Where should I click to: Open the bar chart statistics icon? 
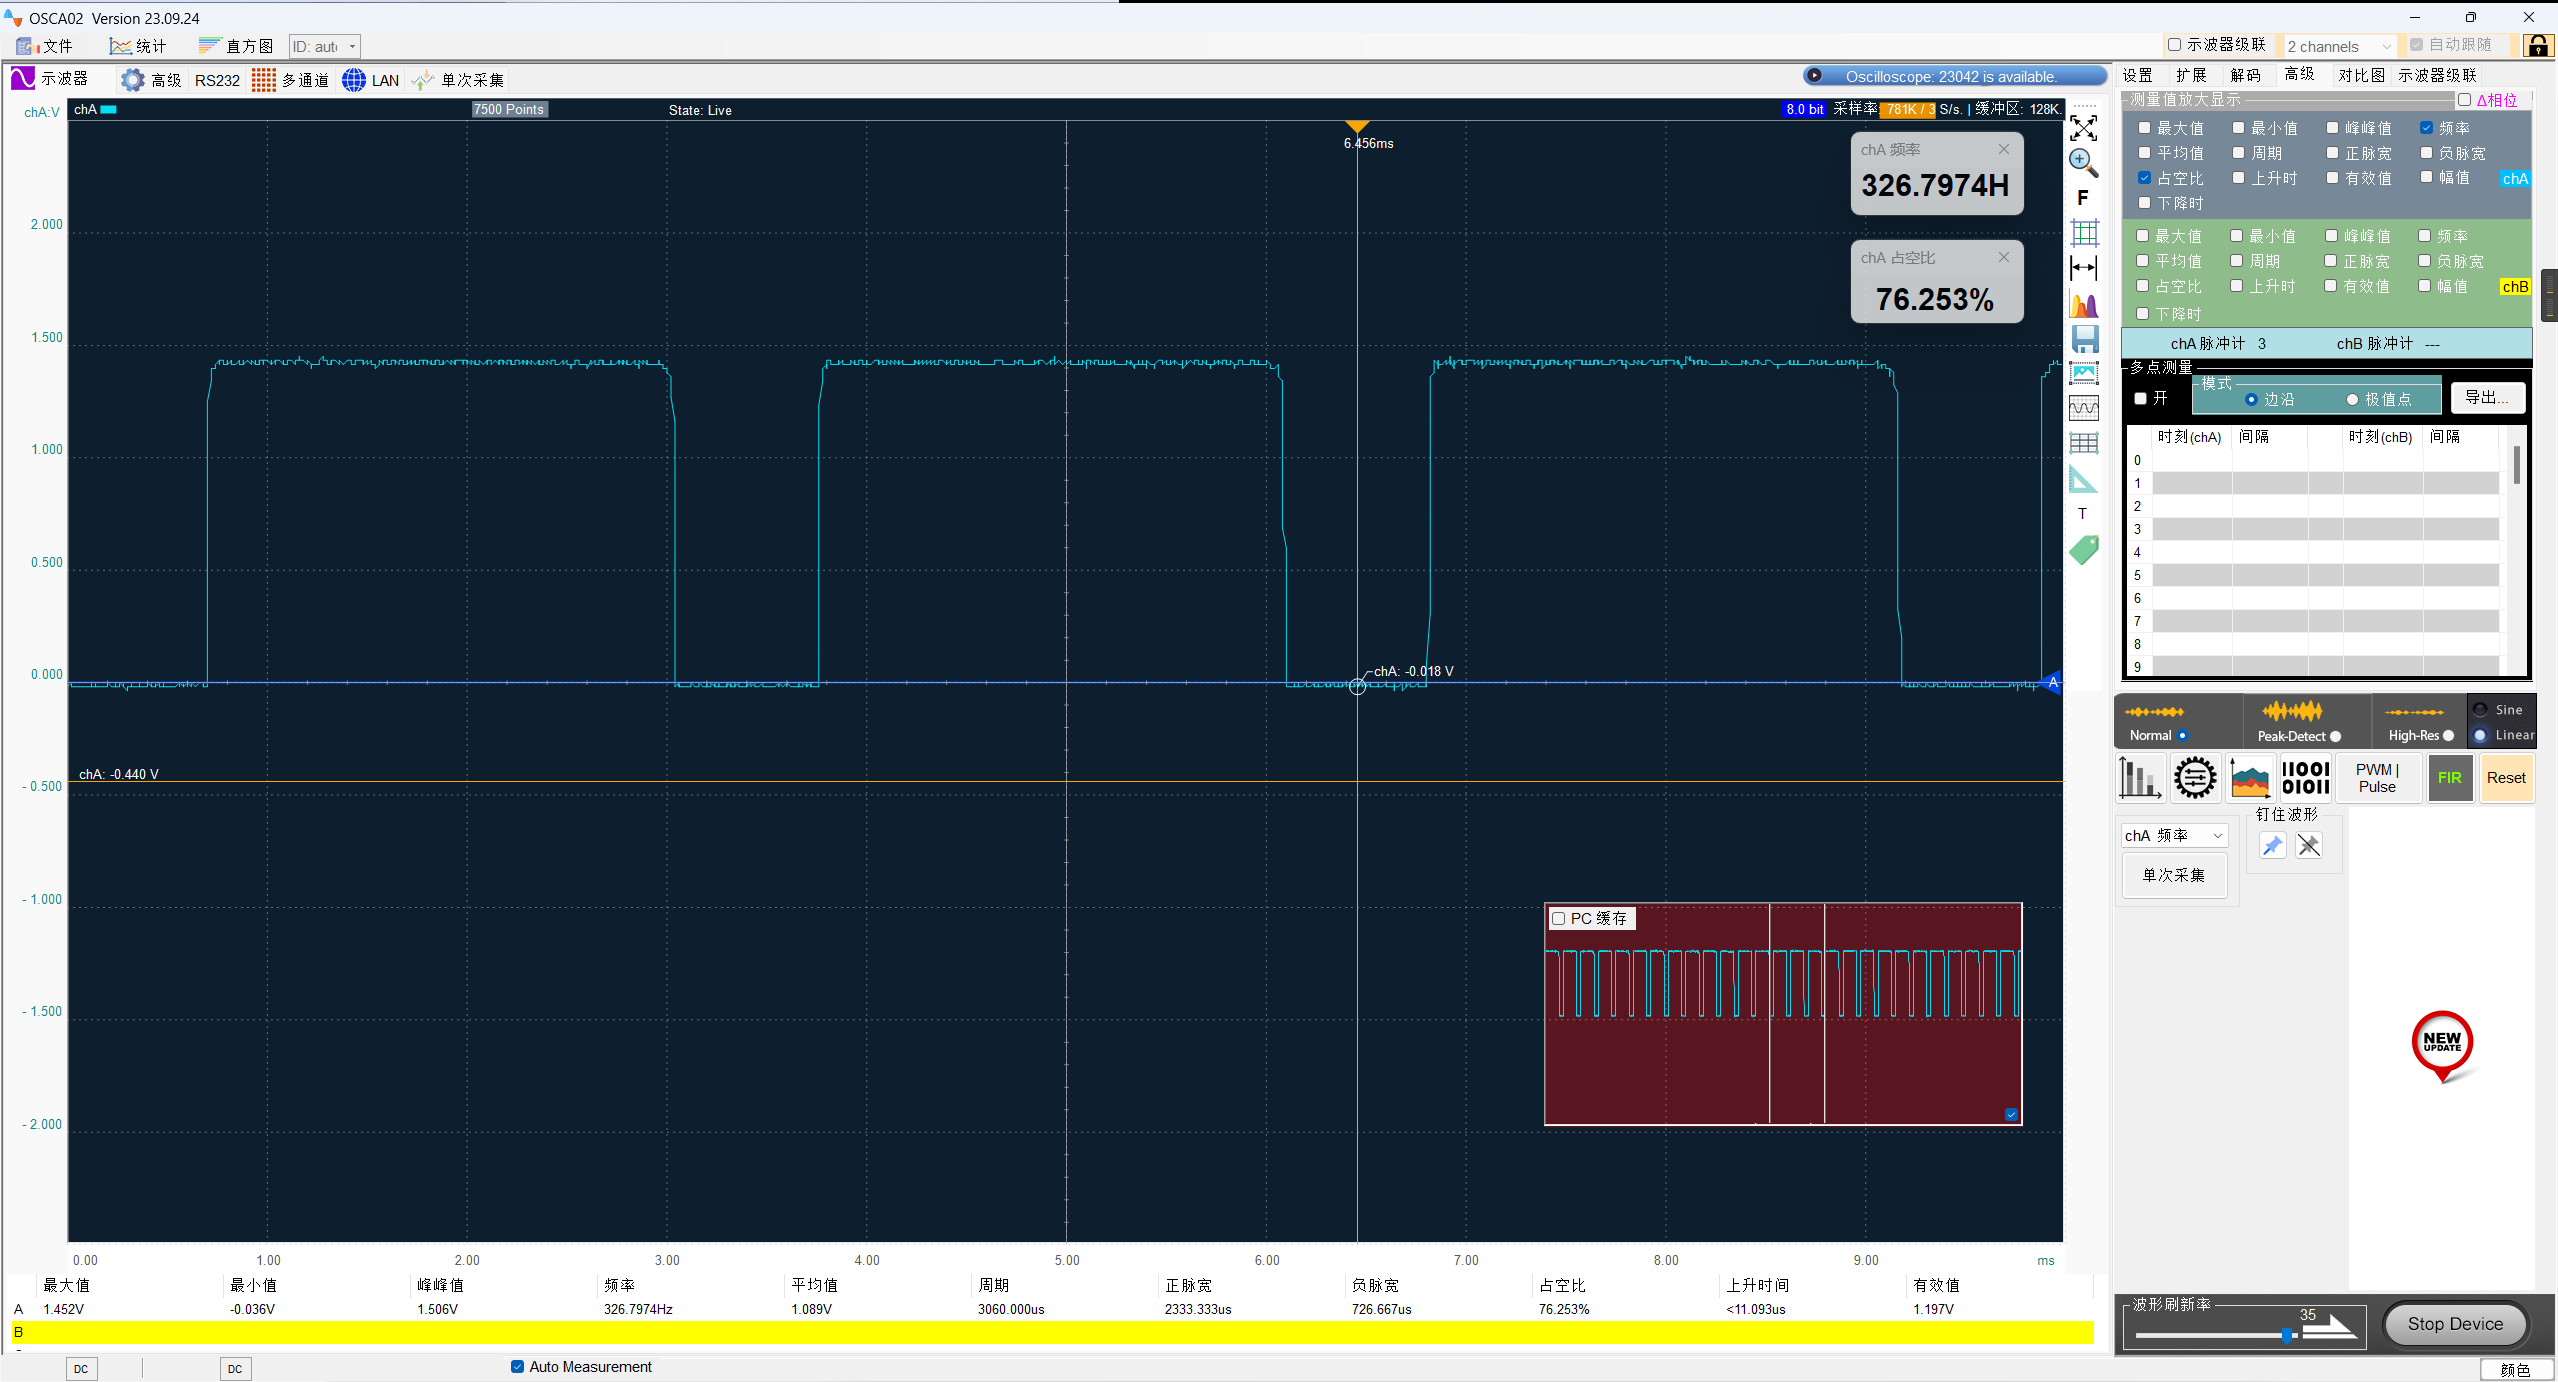[x=2140, y=777]
